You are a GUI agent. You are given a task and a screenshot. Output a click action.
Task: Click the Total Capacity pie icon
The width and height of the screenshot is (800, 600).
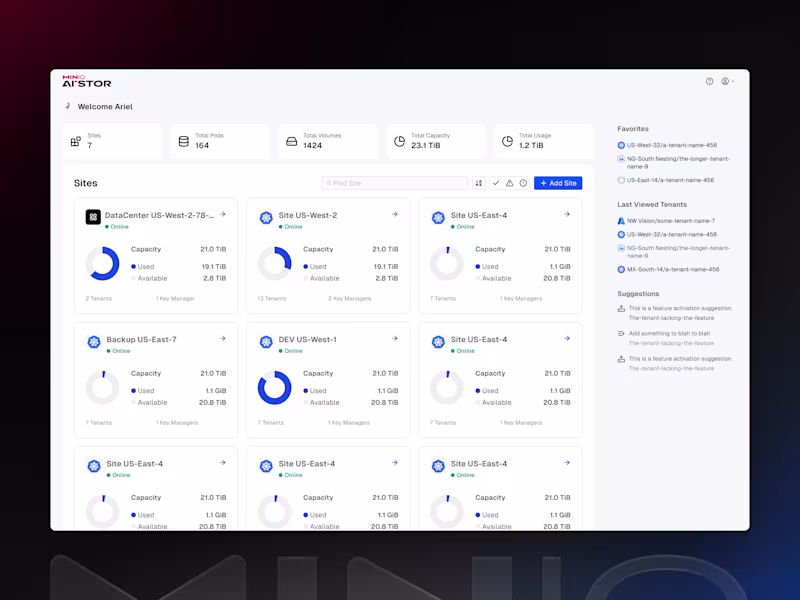(399, 141)
